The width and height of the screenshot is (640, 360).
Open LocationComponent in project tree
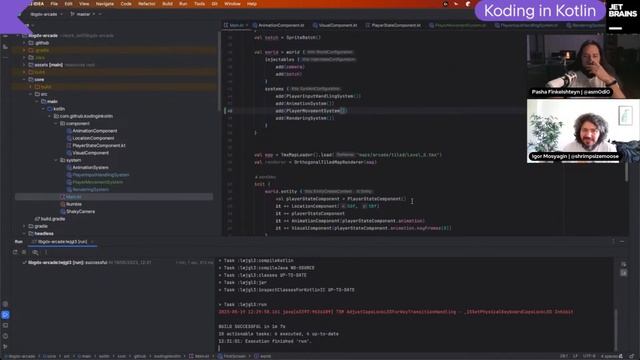click(93, 138)
